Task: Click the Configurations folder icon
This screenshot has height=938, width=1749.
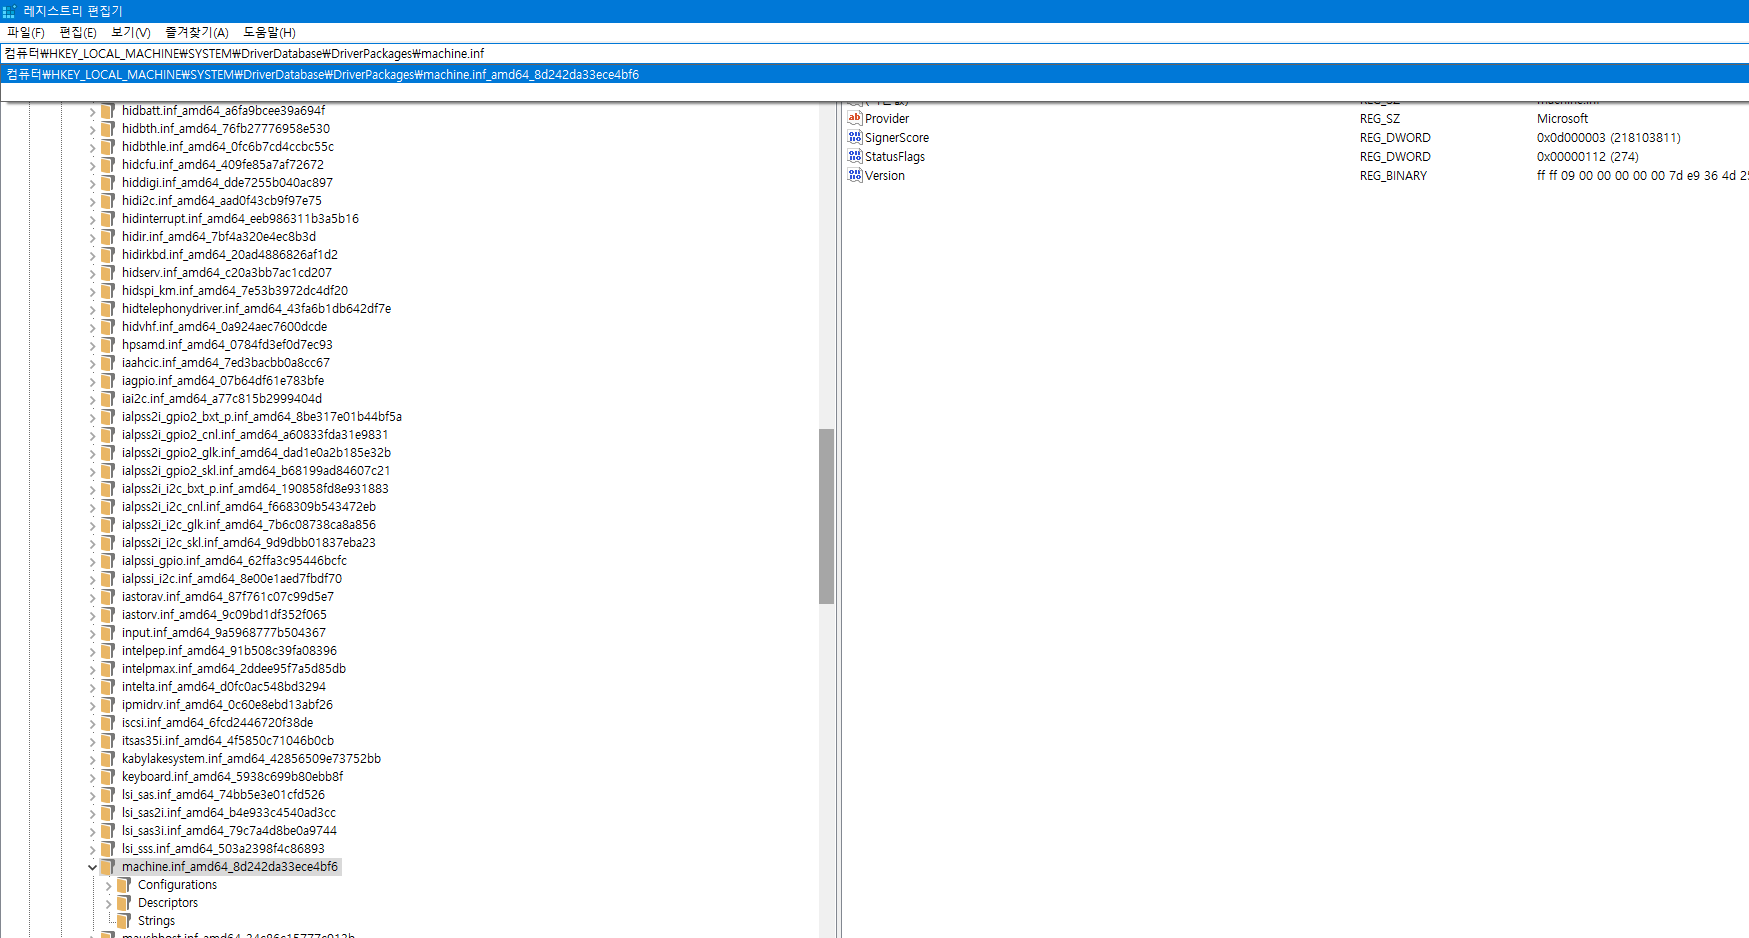Action: coord(124,885)
